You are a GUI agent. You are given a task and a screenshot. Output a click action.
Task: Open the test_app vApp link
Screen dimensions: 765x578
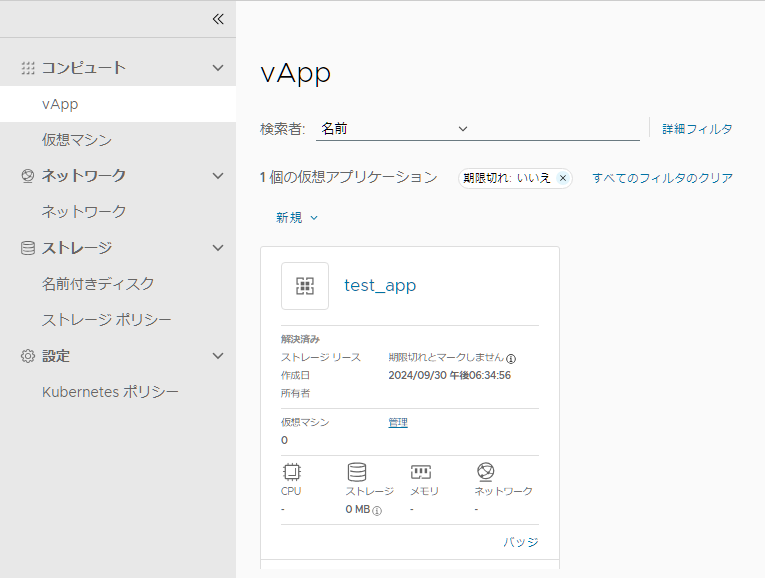(380, 285)
